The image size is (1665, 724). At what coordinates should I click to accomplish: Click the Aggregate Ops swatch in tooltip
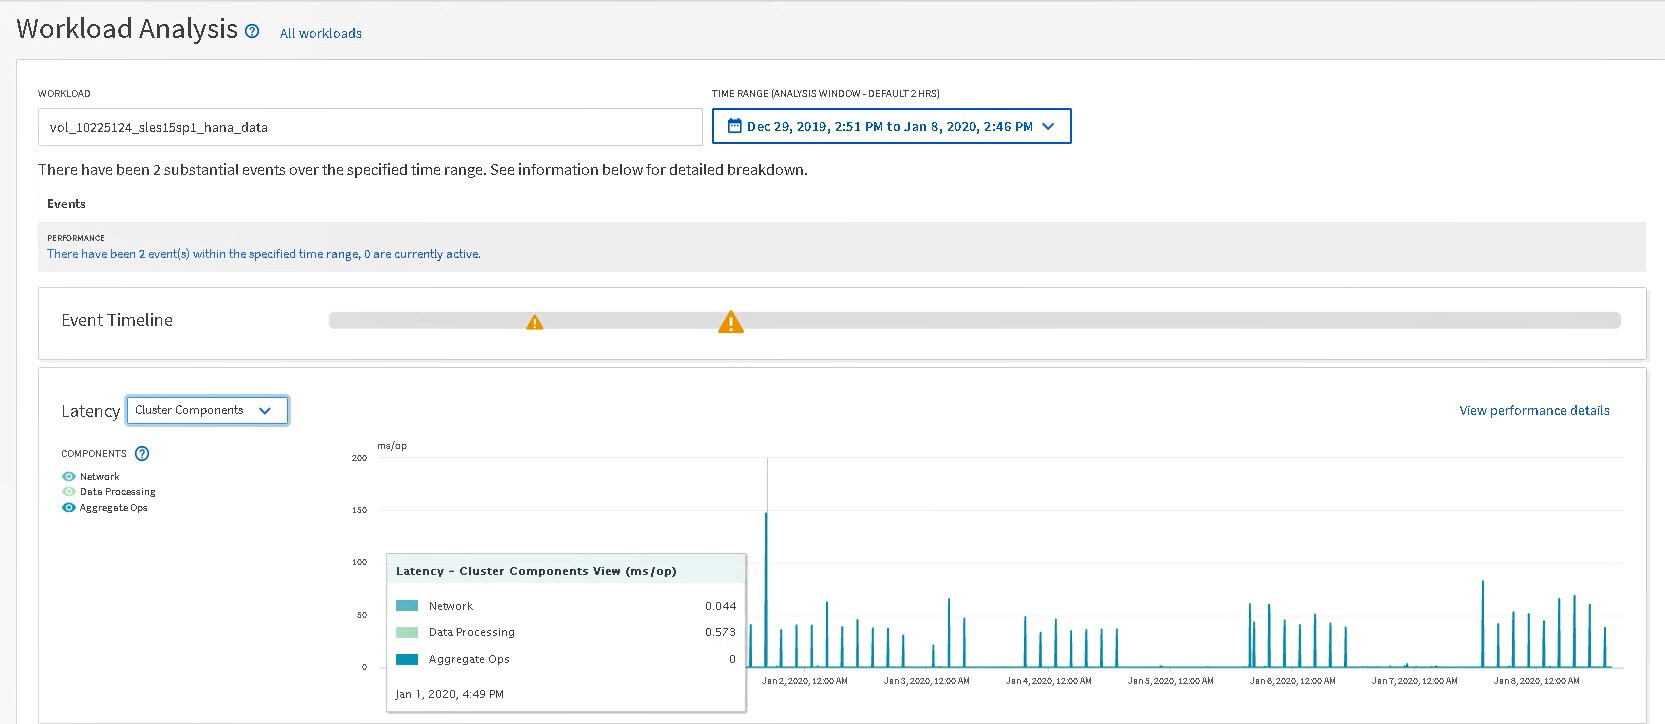tap(407, 659)
